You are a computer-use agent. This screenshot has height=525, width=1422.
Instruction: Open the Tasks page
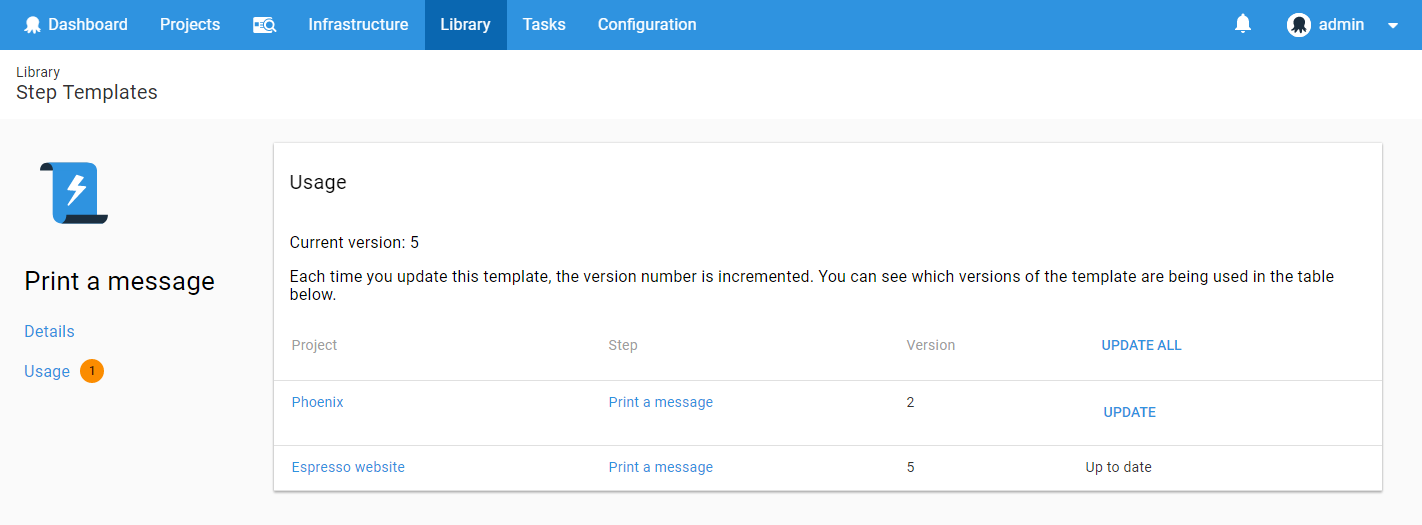[x=544, y=25]
